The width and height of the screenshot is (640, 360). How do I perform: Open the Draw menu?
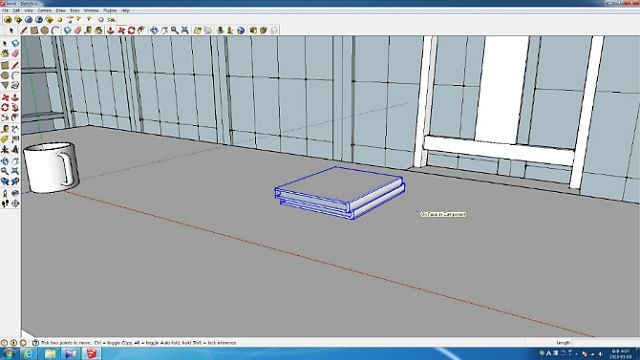60,10
